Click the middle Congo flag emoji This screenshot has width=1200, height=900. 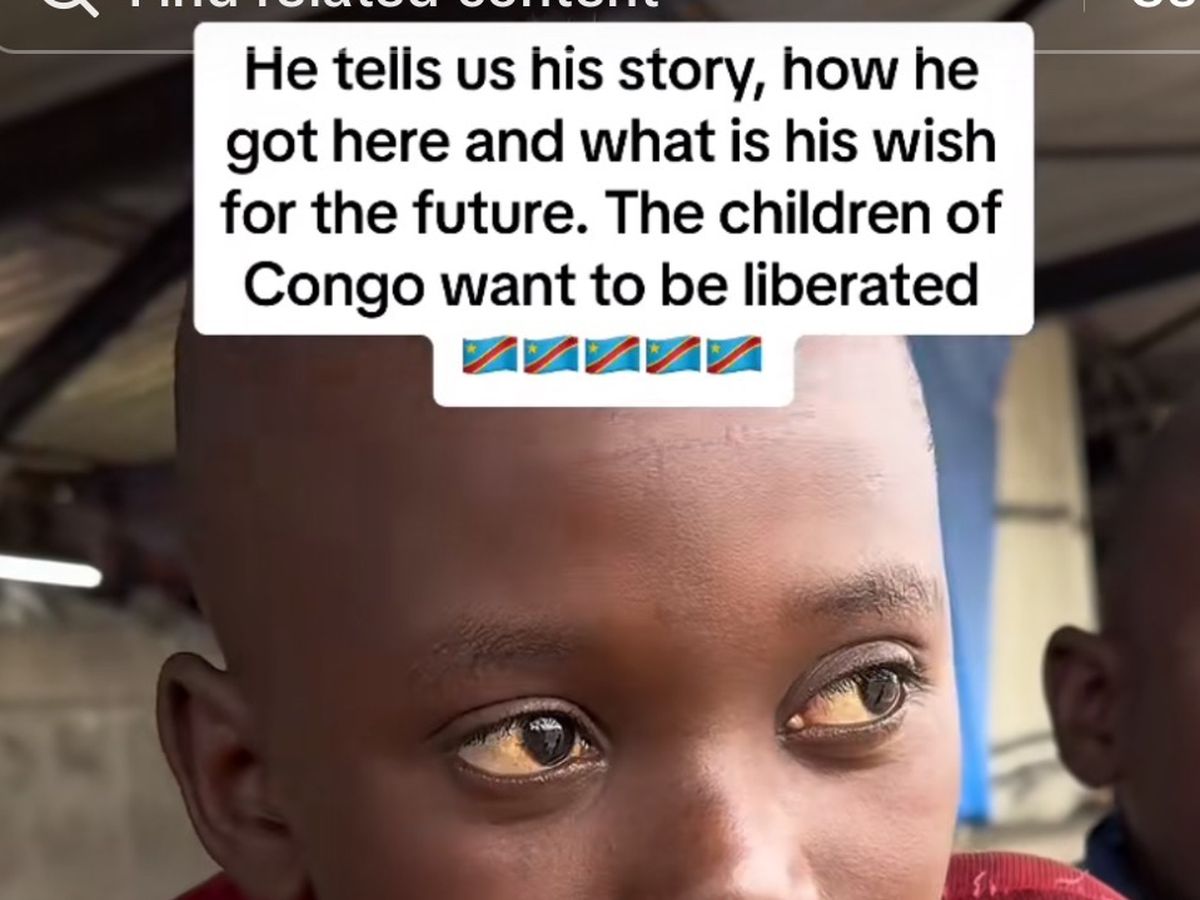[612, 355]
